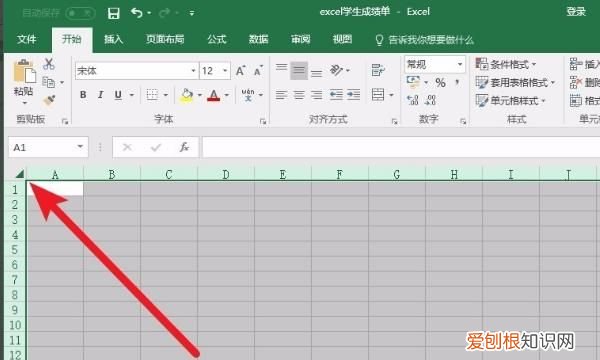Viewport: 600px width, 360px height.
Task: Click the Align Right icon
Action: tap(316, 94)
